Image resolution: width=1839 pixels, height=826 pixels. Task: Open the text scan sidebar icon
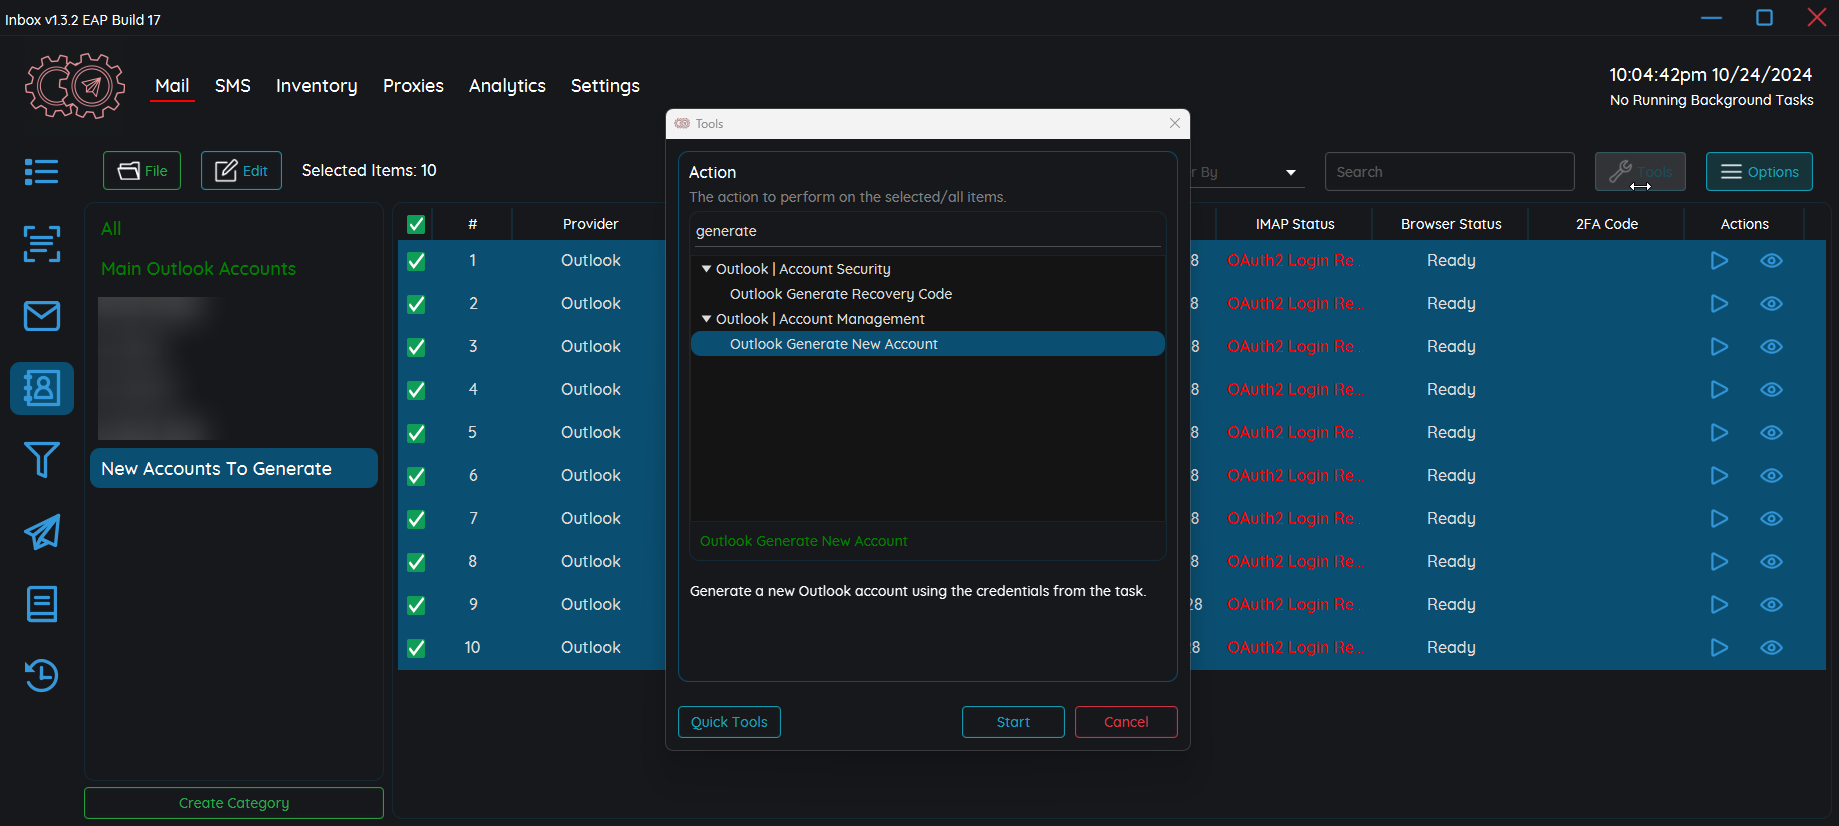pos(41,243)
